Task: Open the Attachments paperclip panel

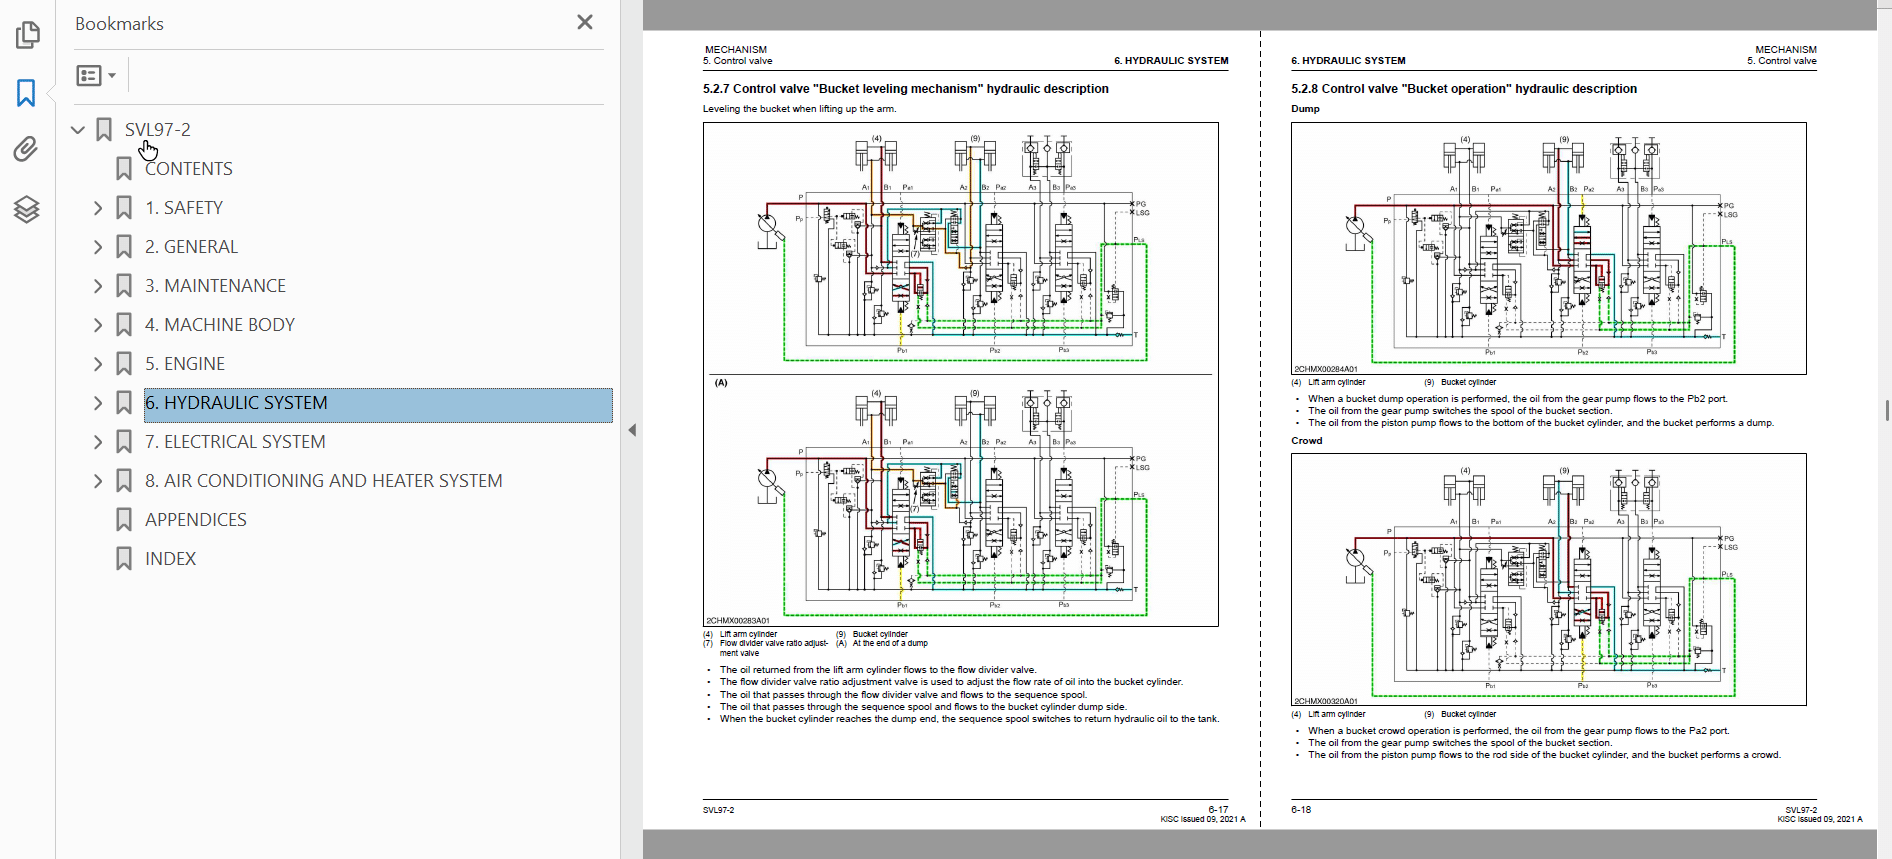Action: pyautogui.click(x=27, y=150)
